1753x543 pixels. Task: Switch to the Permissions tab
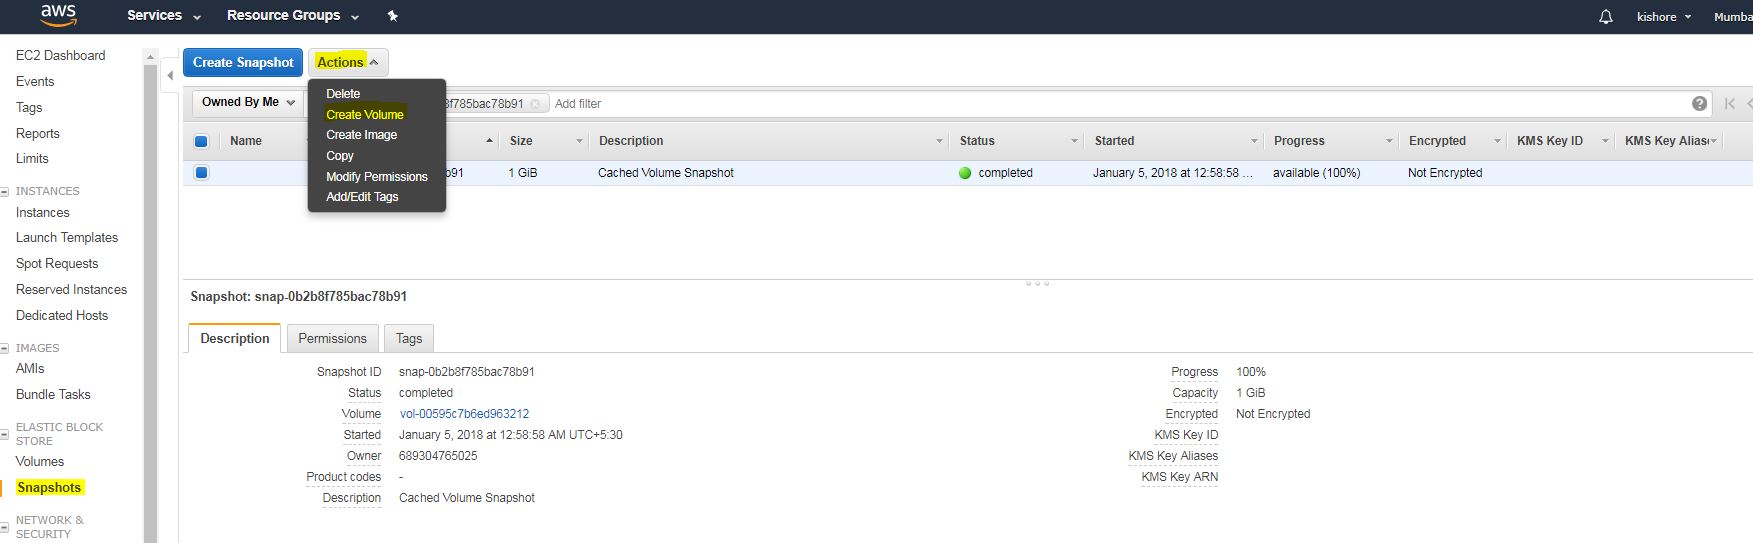click(332, 338)
